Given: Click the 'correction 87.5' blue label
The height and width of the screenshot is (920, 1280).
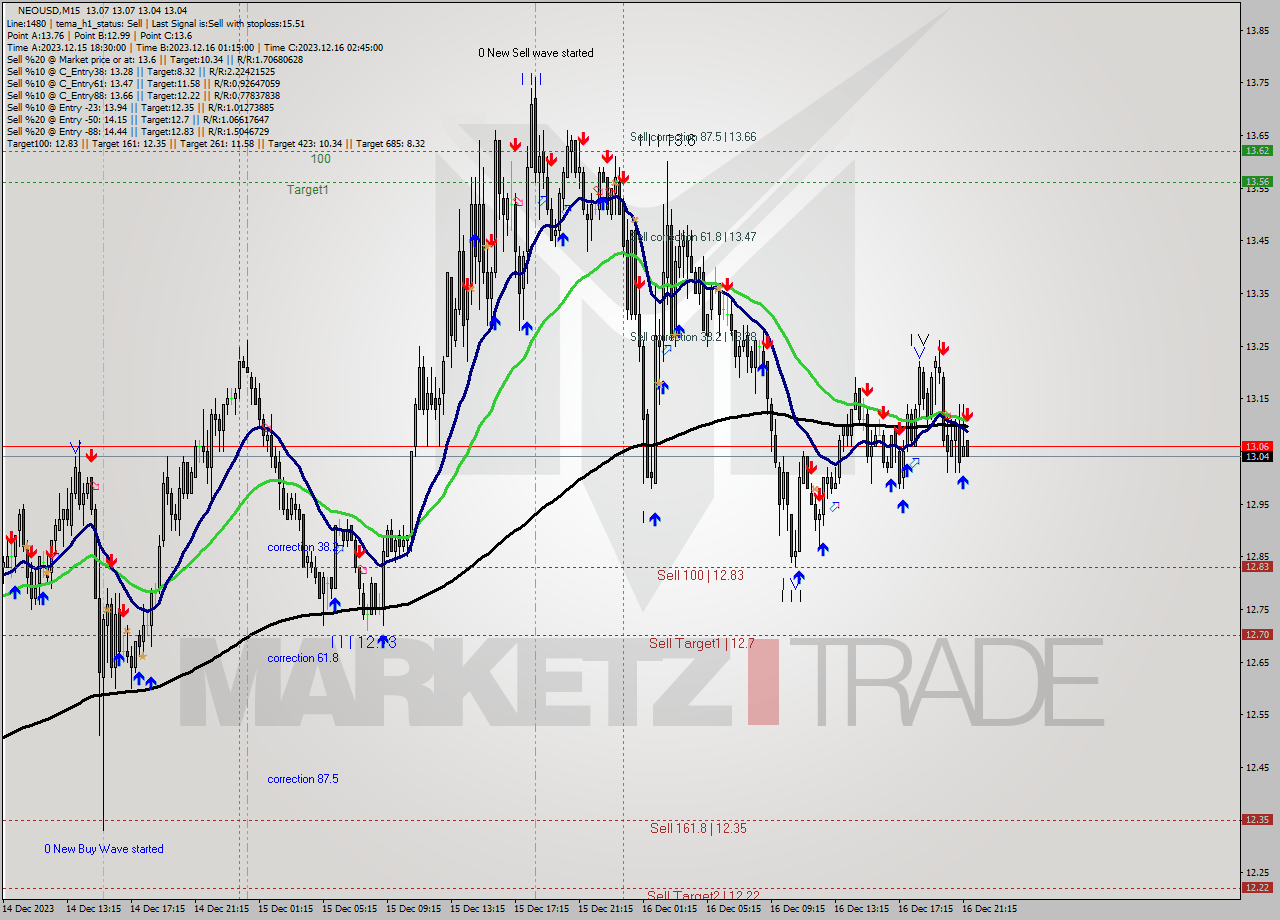Looking at the screenshot, I should [303, 779].
